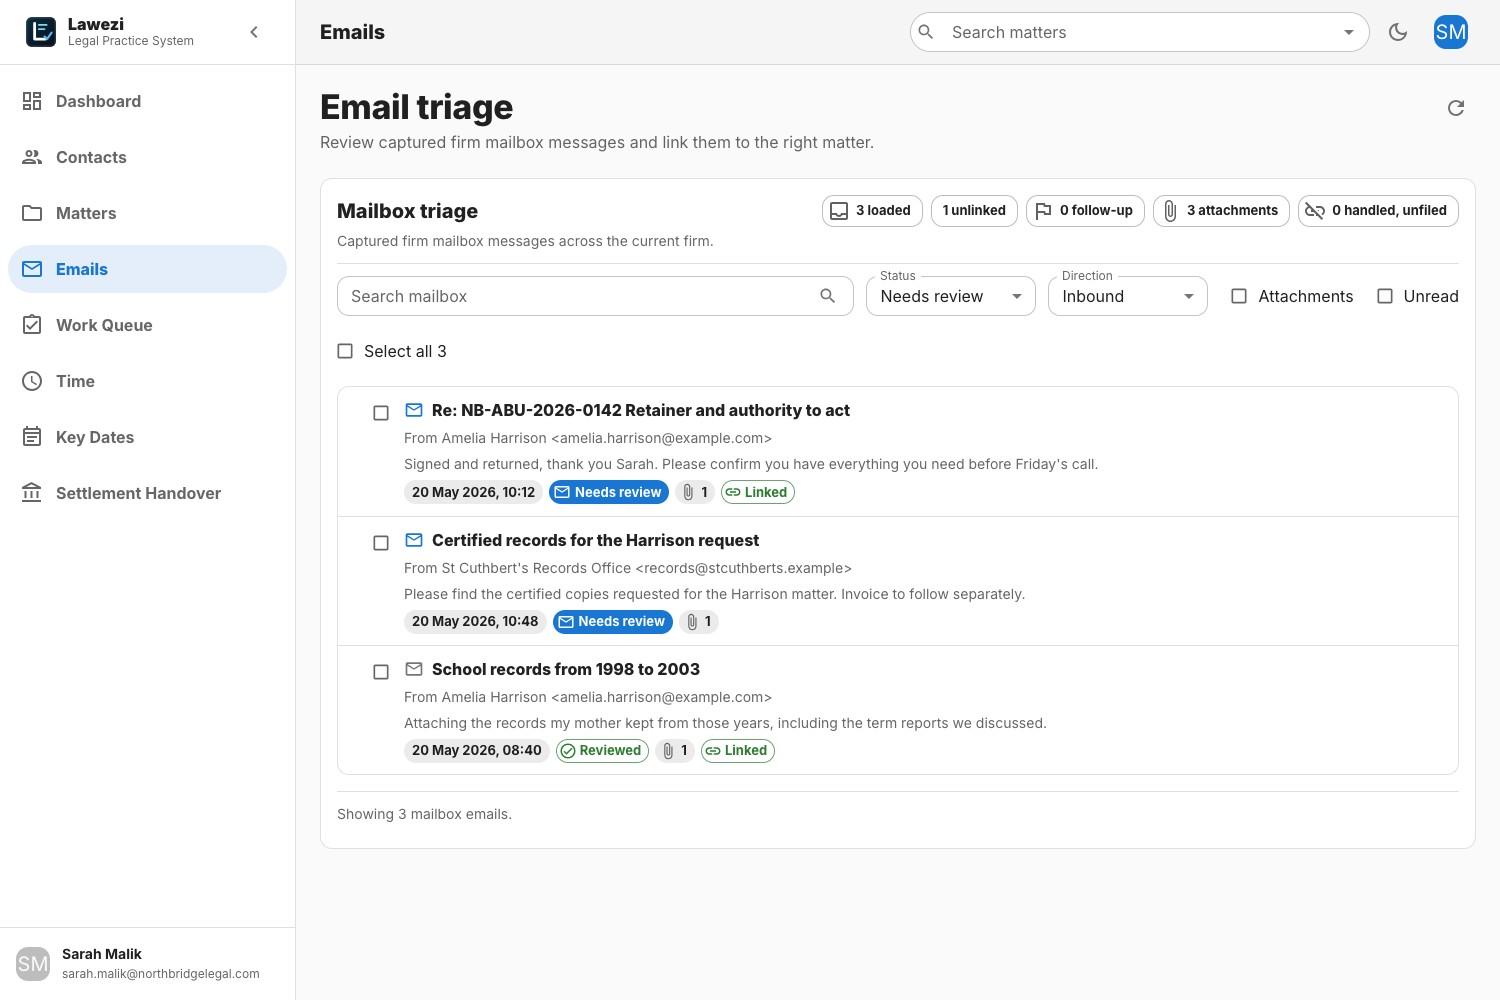
Task: Open School records from 1998 to 2003
Action: (566, 669)
